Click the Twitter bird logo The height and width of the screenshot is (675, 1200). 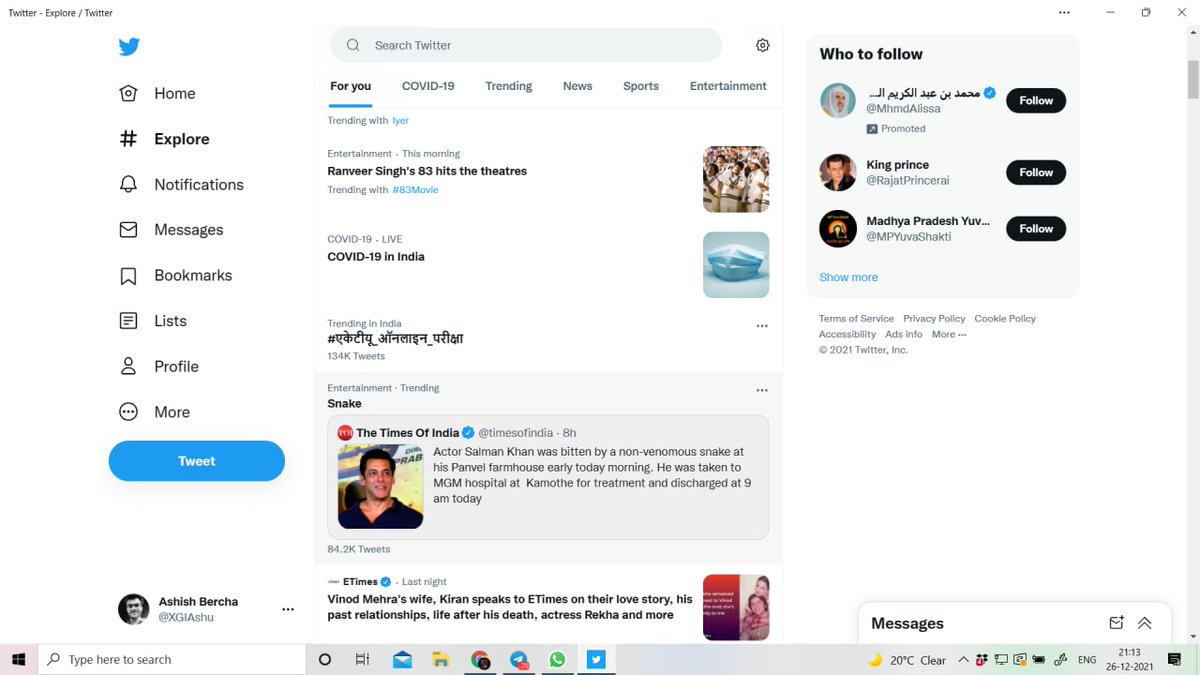(x=129, y=47)
